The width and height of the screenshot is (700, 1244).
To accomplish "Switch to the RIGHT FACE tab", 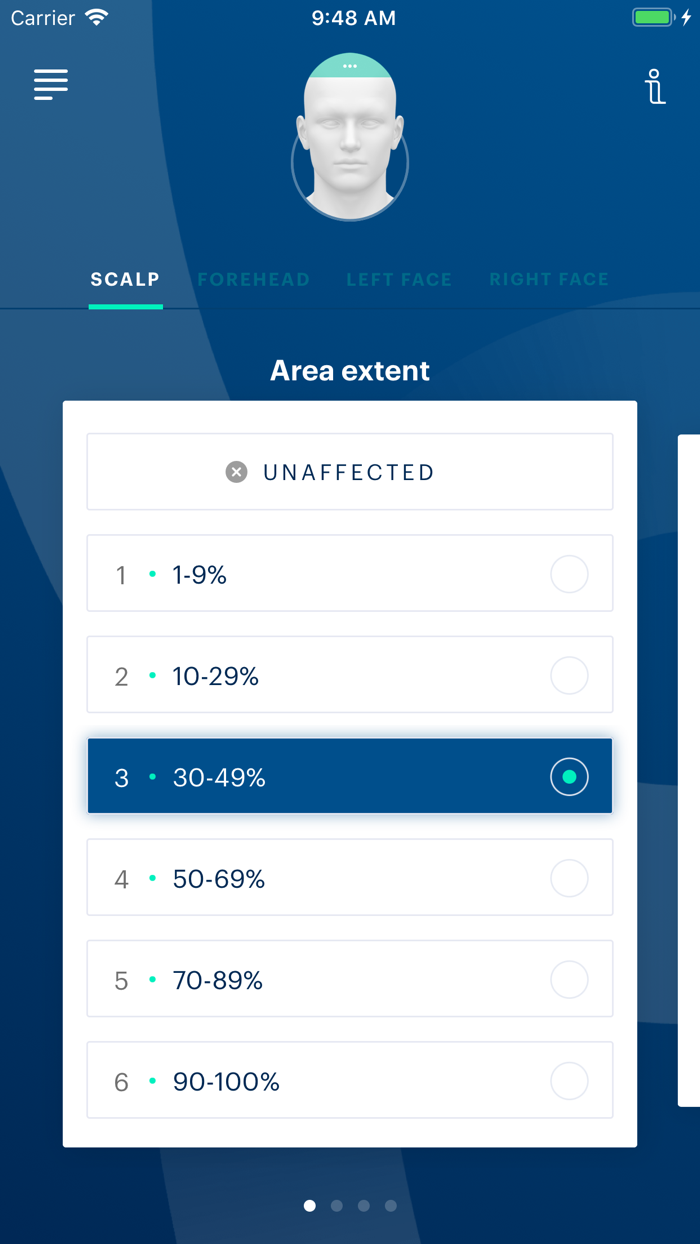I will [x=548, y=280].
